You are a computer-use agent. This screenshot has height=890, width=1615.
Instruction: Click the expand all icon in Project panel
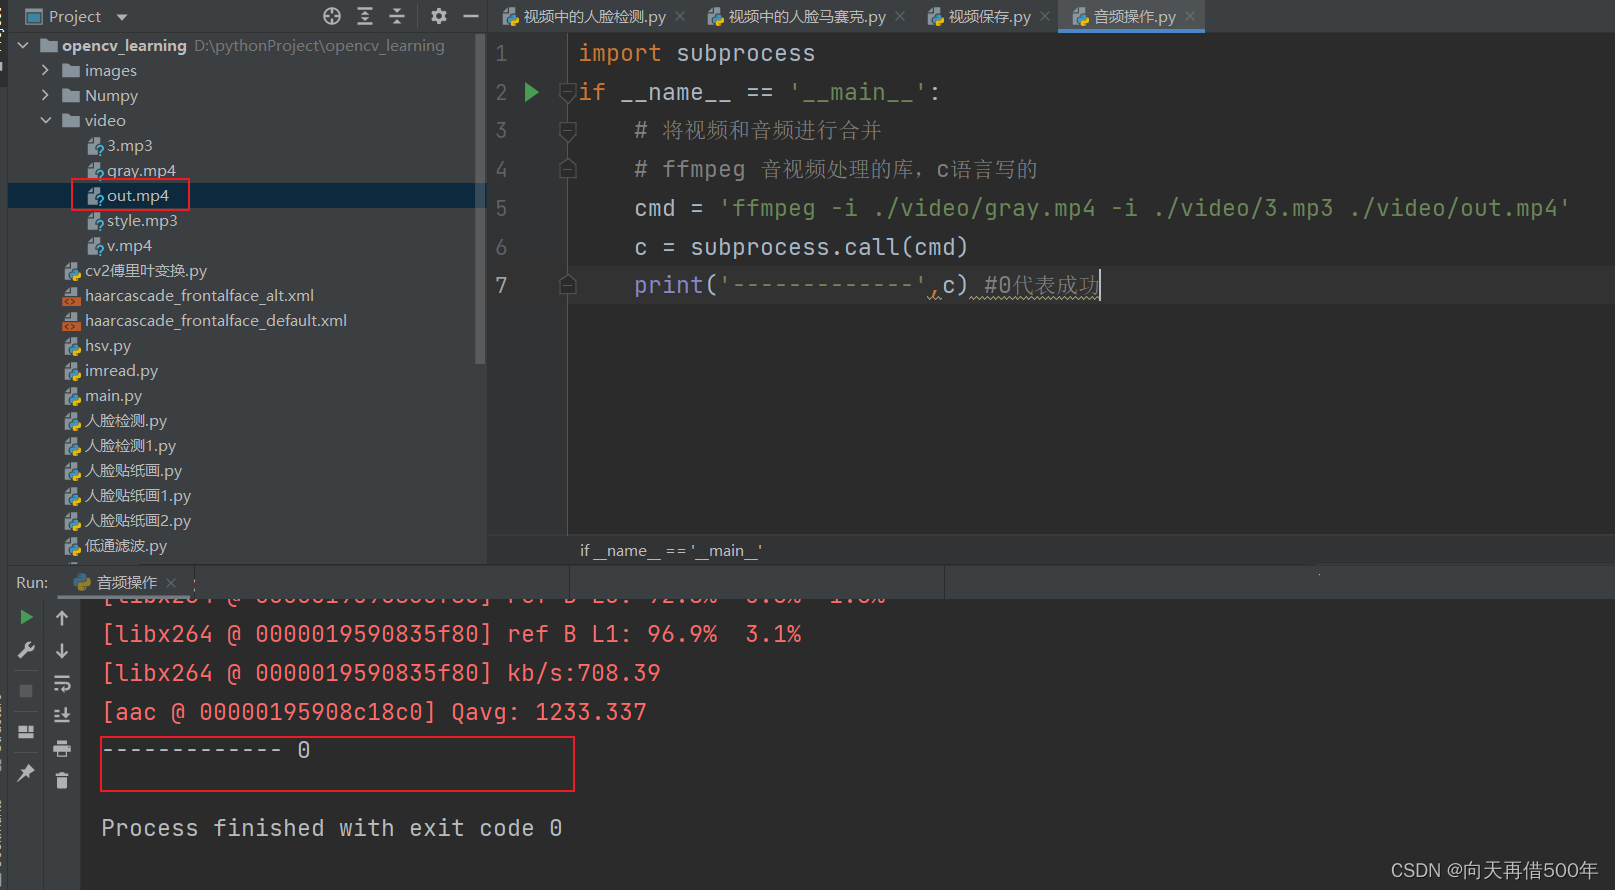(x=365, y=16)
